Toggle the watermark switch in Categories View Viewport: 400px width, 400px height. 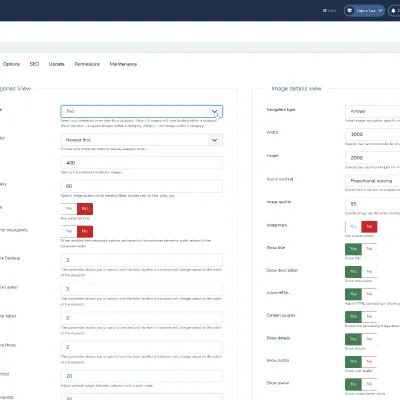click(x=77, y=209)
